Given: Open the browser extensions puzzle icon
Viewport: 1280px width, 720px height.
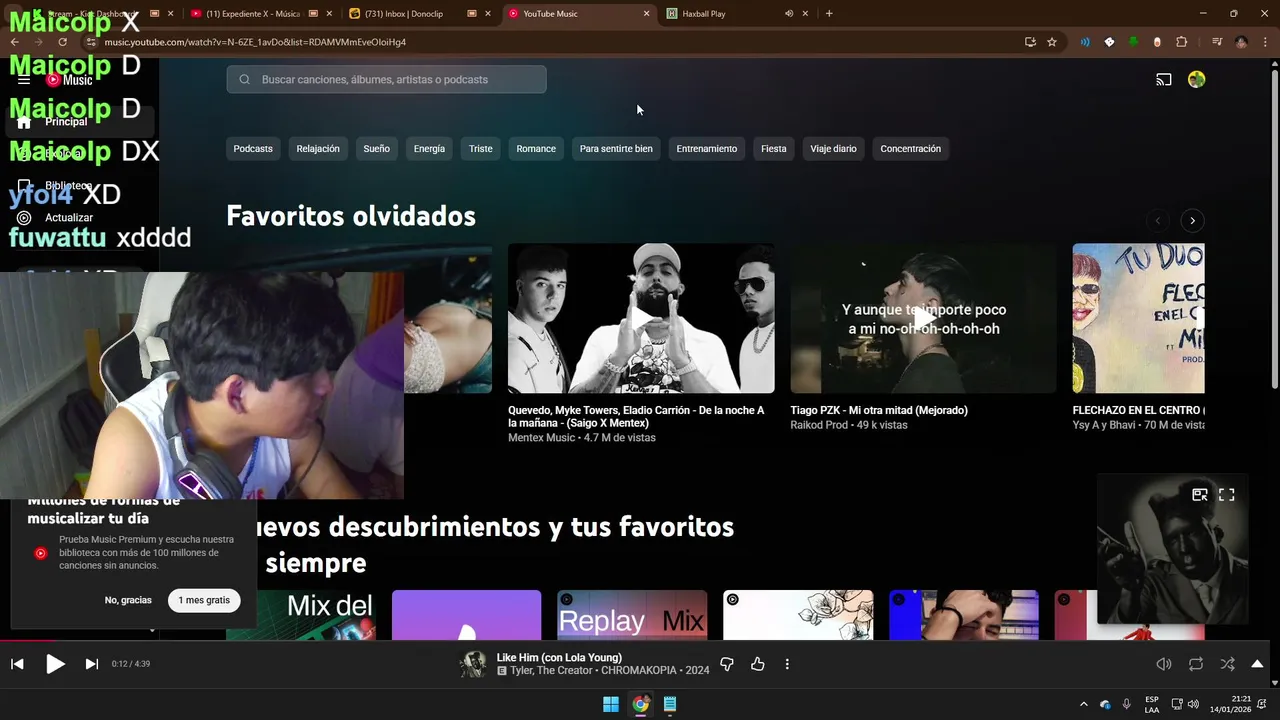Looking at the screenshot, I should [x=1181, y=42].
